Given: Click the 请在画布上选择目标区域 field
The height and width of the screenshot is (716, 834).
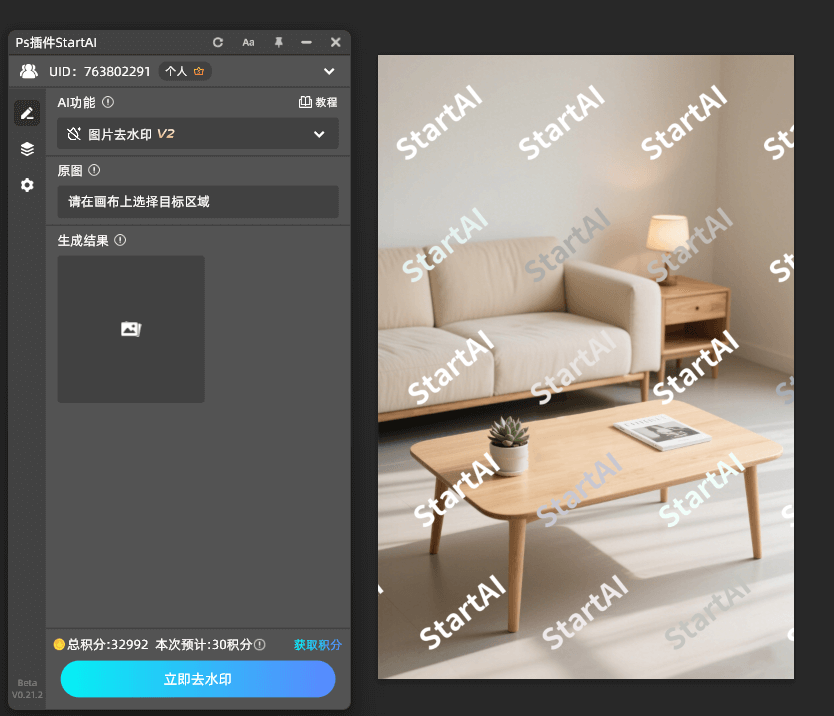Looking at the screenshot, I should point(197,202).
